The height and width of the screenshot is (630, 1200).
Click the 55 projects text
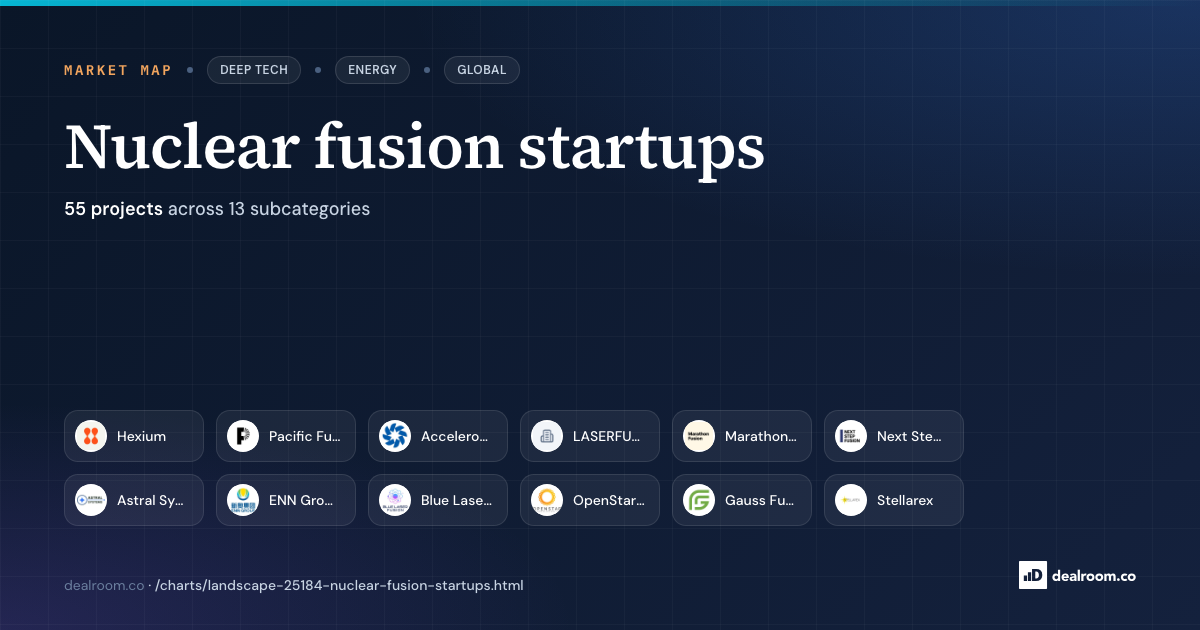click(113, 209)
